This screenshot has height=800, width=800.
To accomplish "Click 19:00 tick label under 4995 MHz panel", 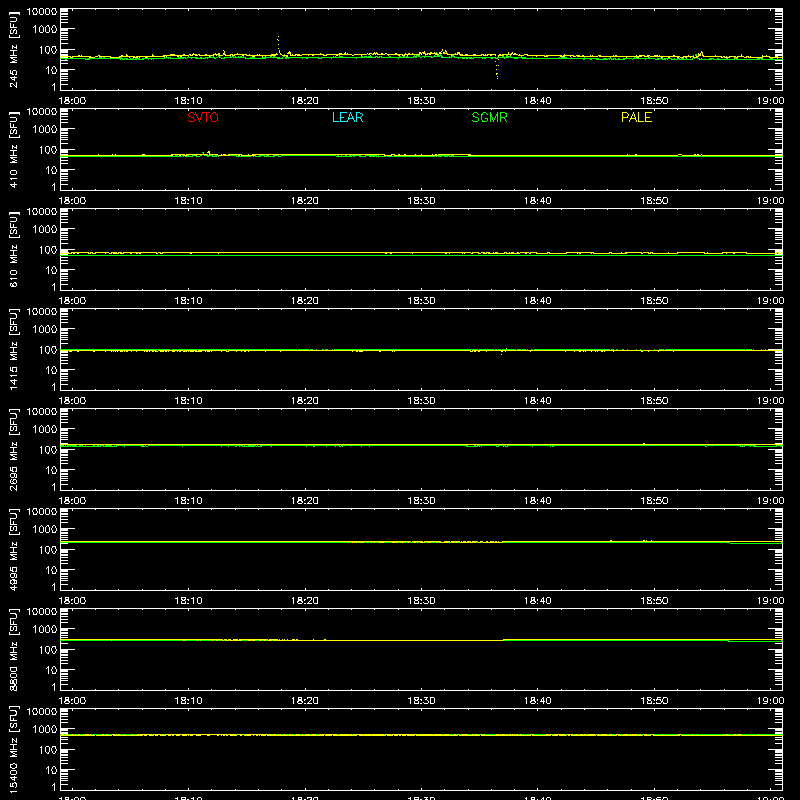I will point(770,601).
